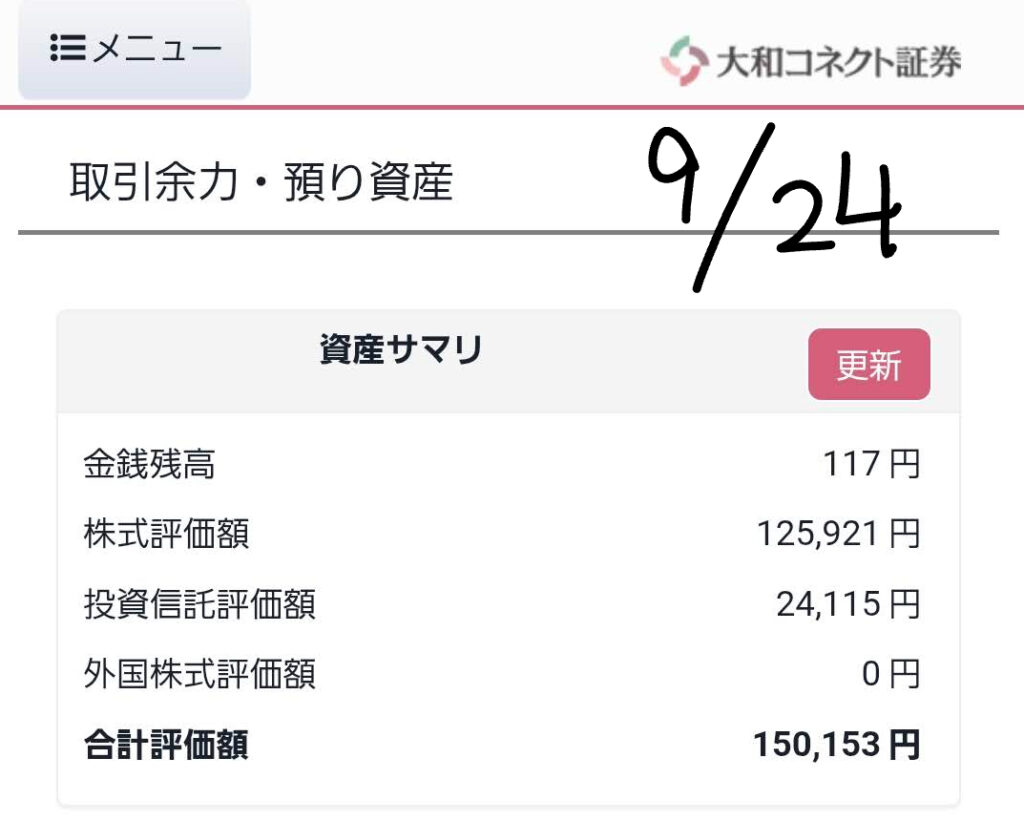This screenshot has width=1024, height=821.
Task: Select the bold 合計評価額 total label
Action: 166,745
